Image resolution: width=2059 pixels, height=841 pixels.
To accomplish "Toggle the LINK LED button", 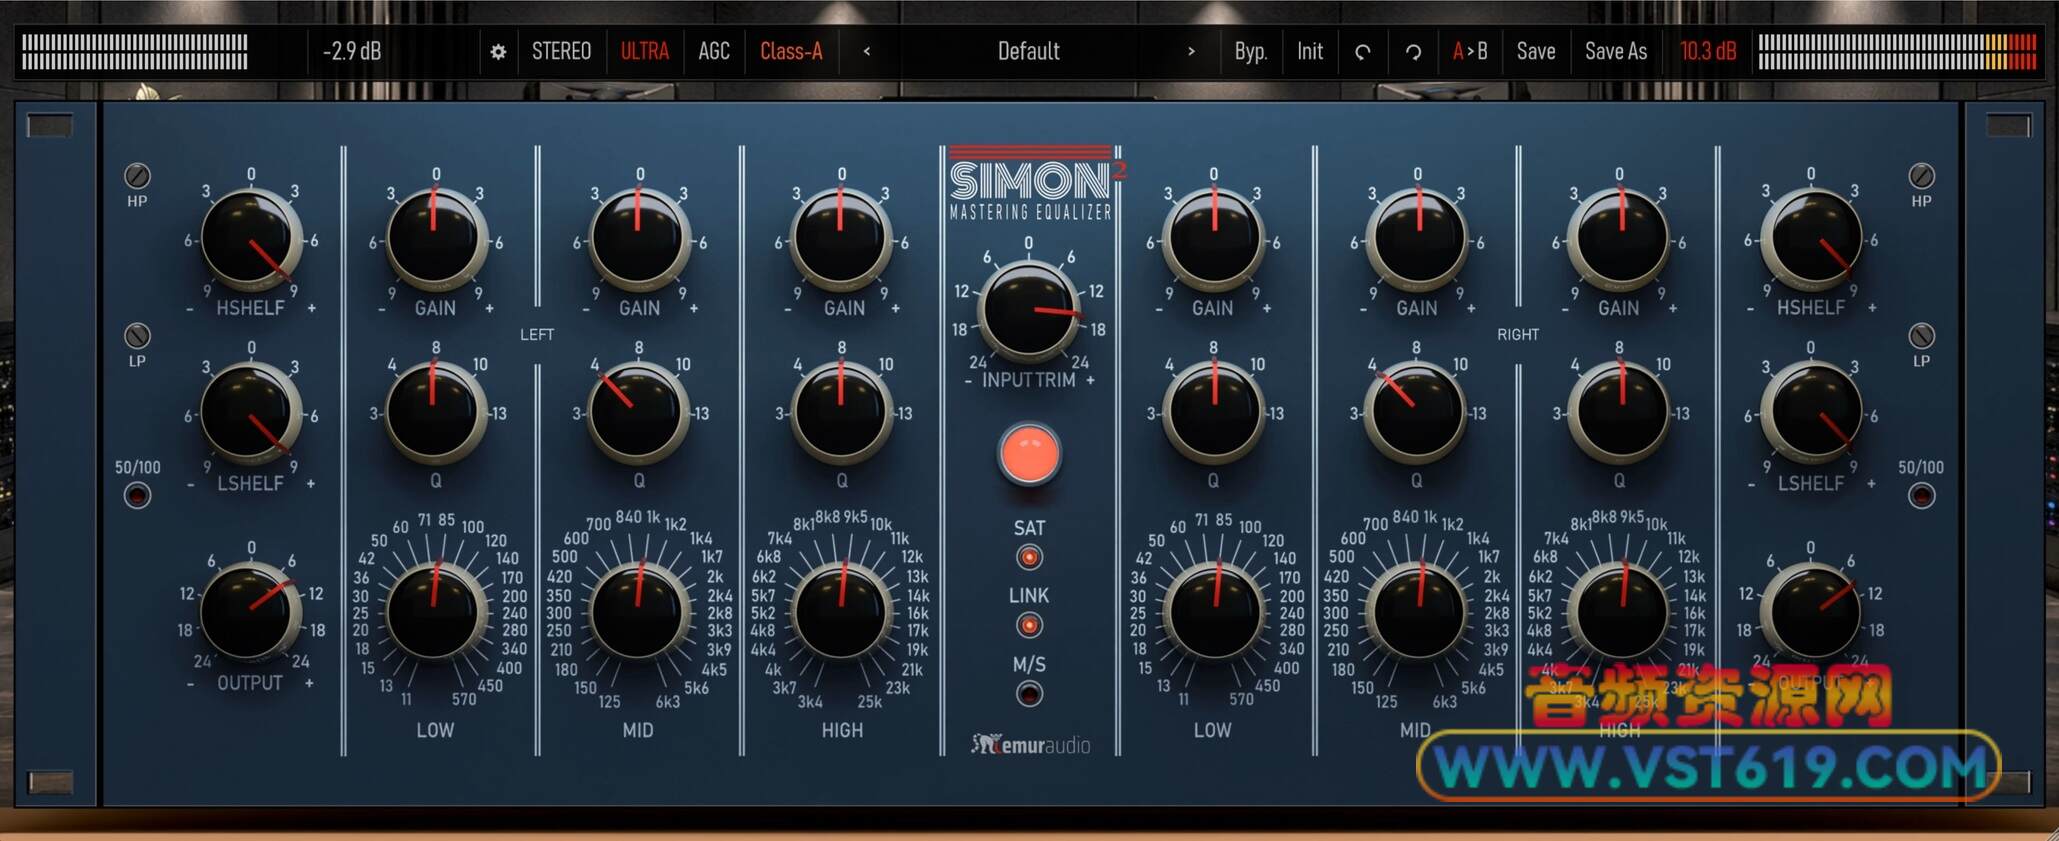I will click(x=1029, y=626).
